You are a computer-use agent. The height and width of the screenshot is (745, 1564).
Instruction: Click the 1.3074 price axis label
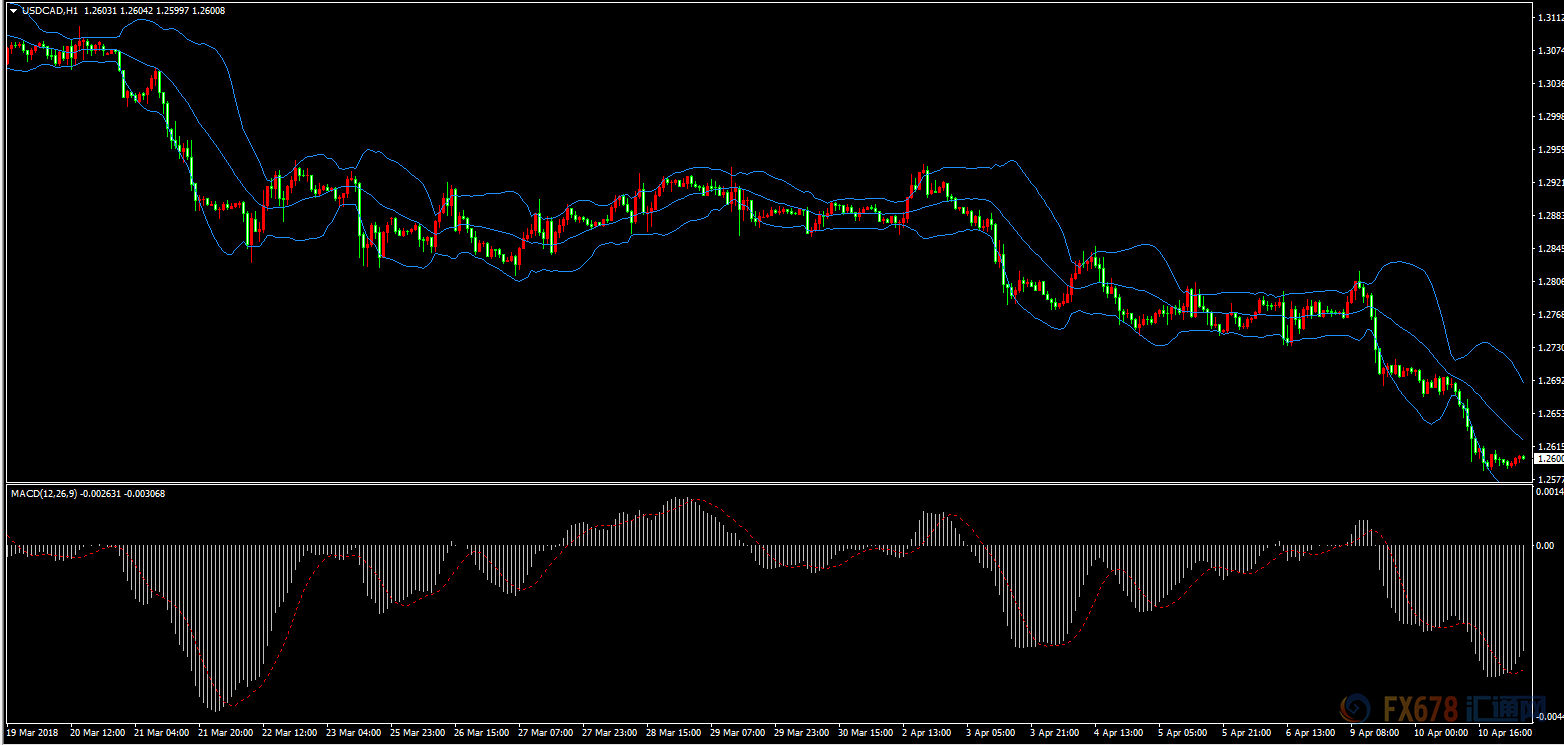pos(1550,50)
